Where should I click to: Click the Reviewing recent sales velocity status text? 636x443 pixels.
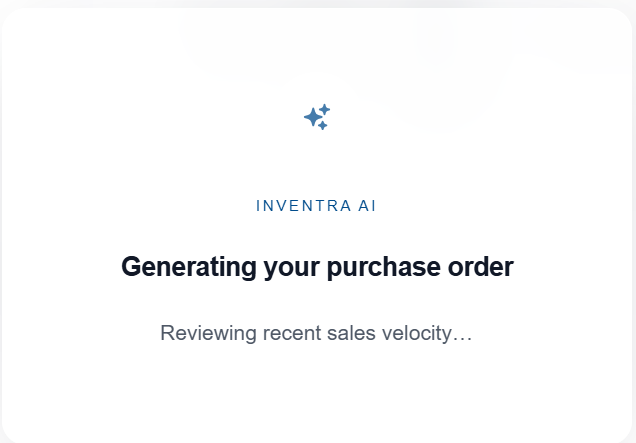pos(316,333)
